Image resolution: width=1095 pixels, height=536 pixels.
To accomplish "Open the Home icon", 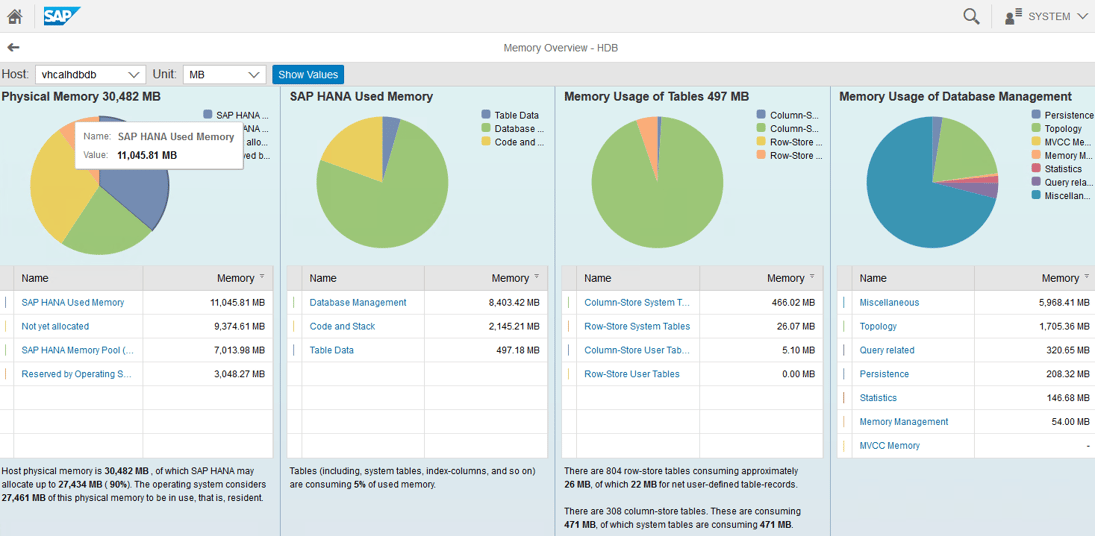I will (x=15, y=16).
